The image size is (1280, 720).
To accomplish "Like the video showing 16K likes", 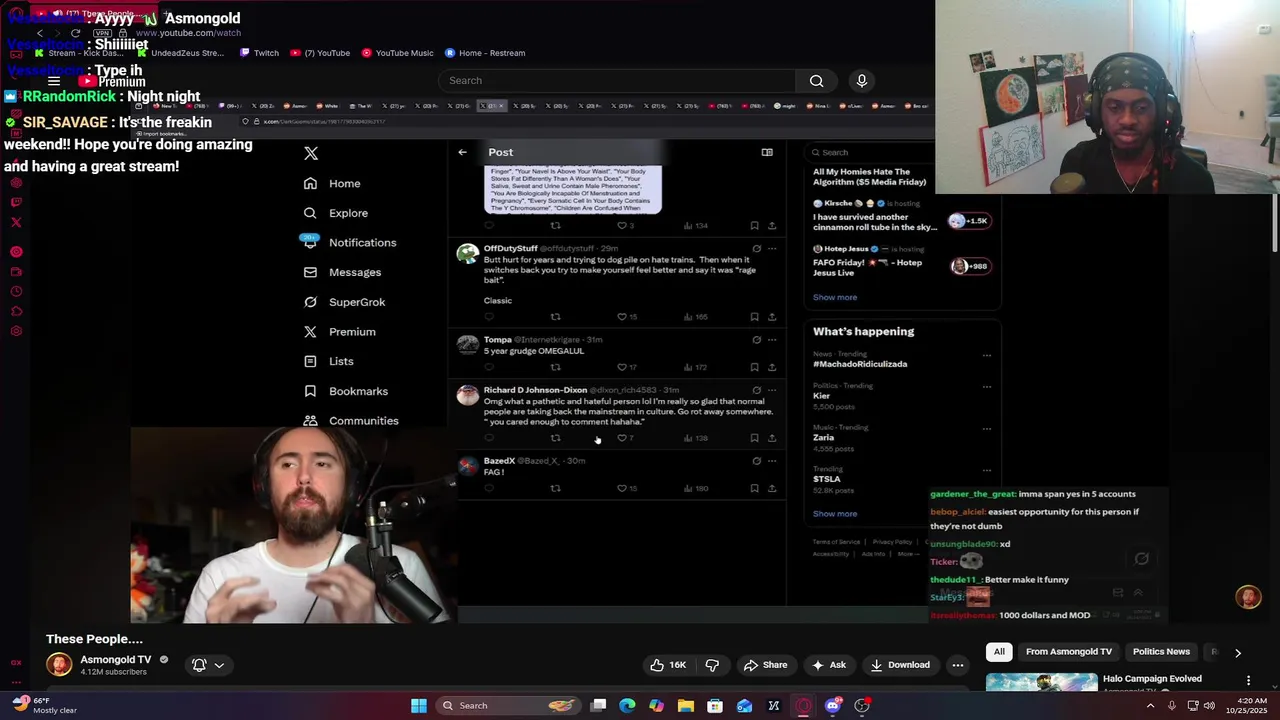I will coord(667,665).
